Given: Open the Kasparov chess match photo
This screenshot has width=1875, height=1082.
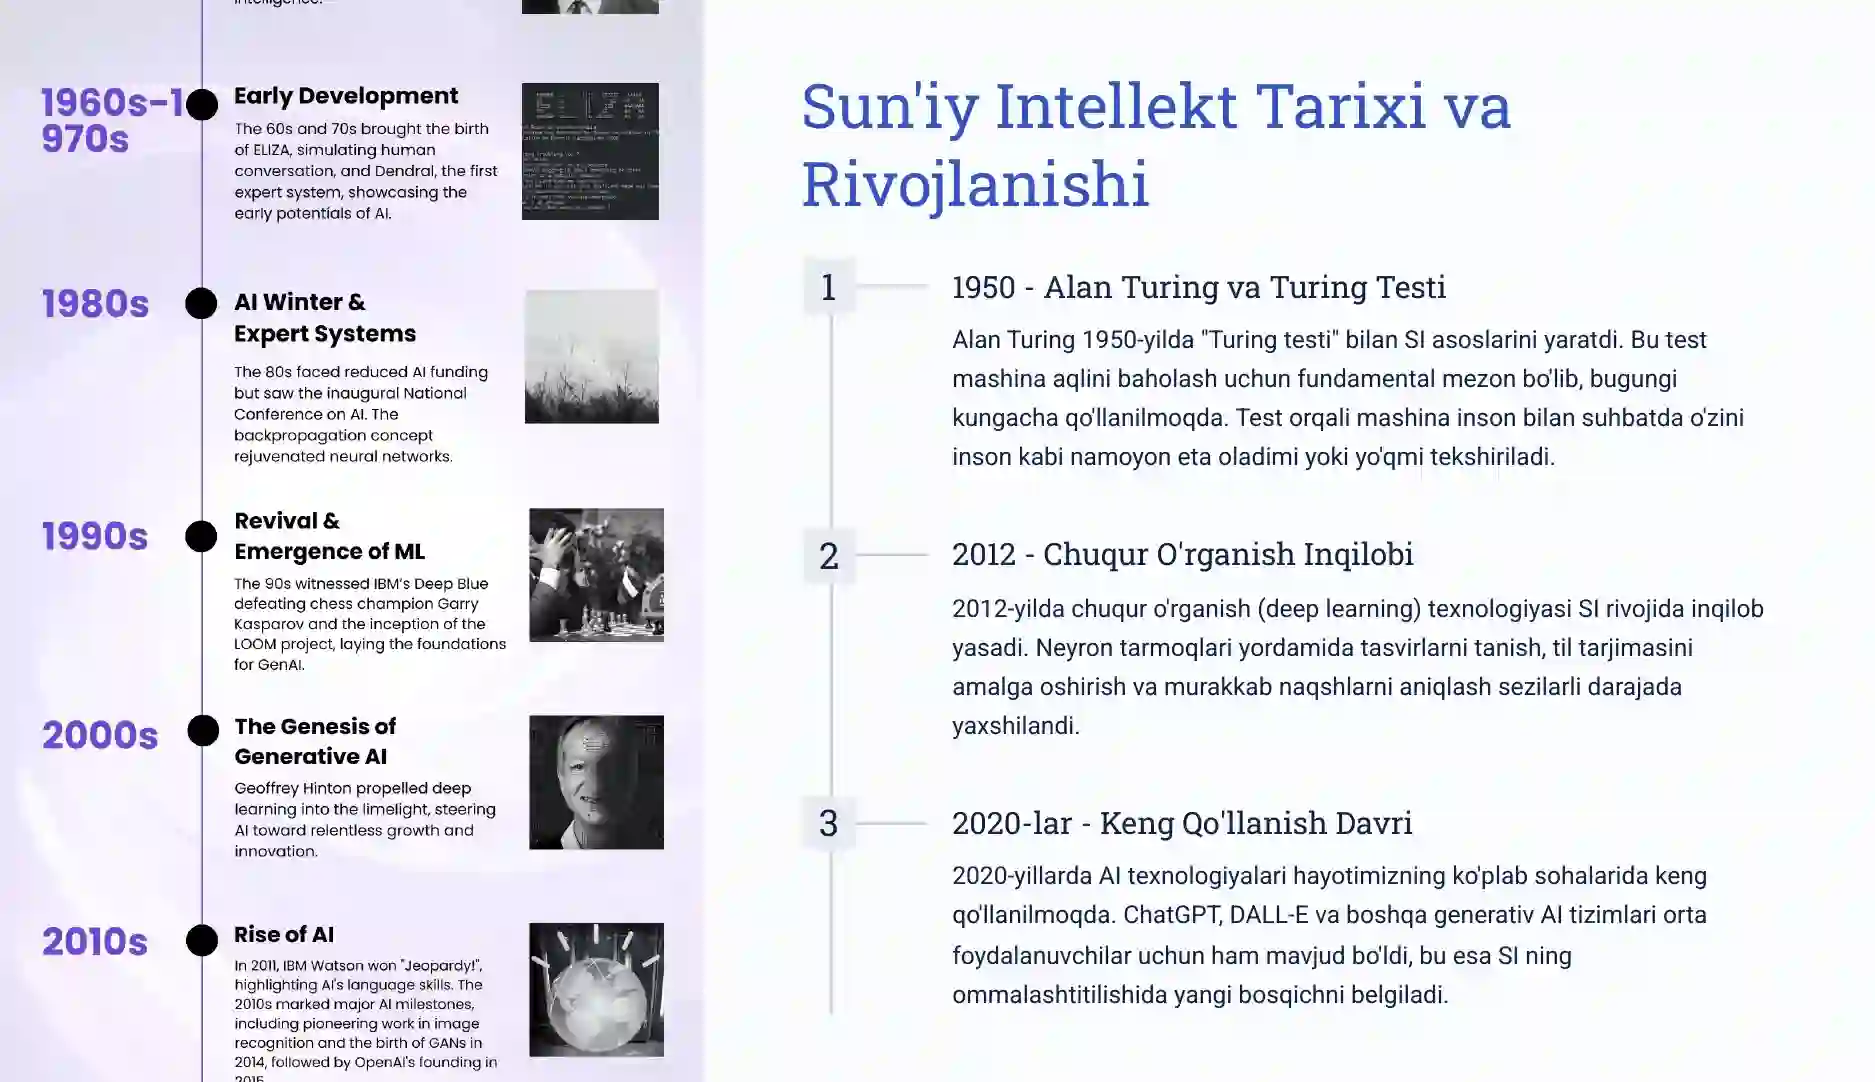Looking at the screenshot, I should pyautogui.click(x=596, y=575).
